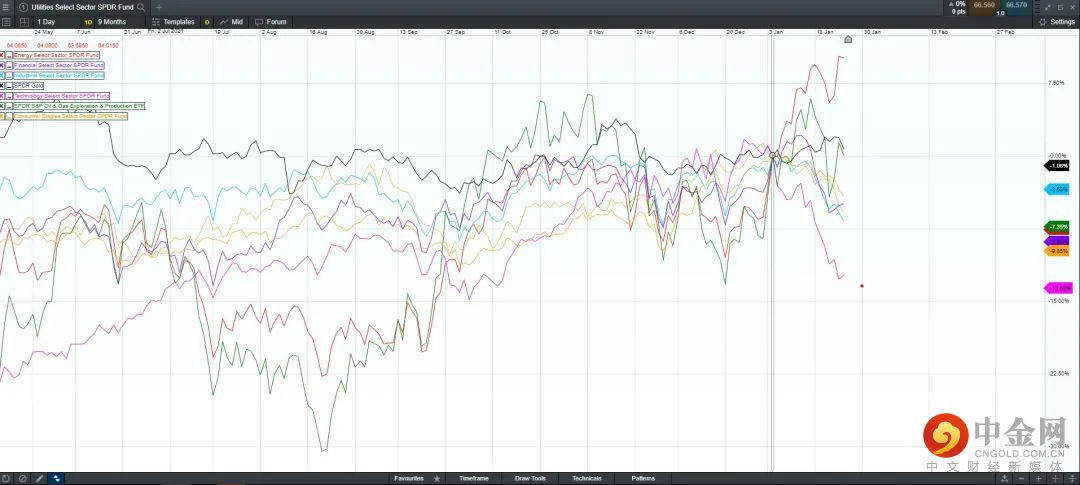Click the crosshair circle marker at 3 Jan
The image size is (1080, 485).
click(x=773, y=156)
